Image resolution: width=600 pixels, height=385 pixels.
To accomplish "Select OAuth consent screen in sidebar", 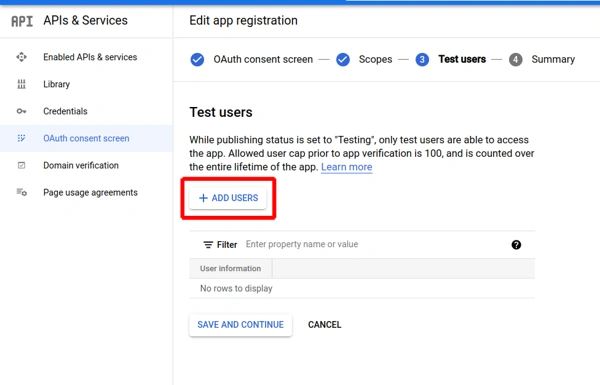I will click(86, 138).
